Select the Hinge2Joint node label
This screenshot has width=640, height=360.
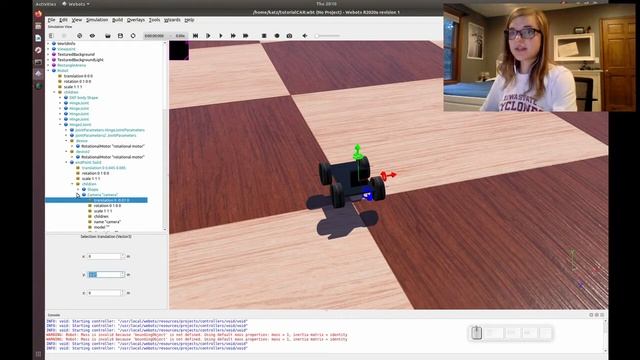80,124
